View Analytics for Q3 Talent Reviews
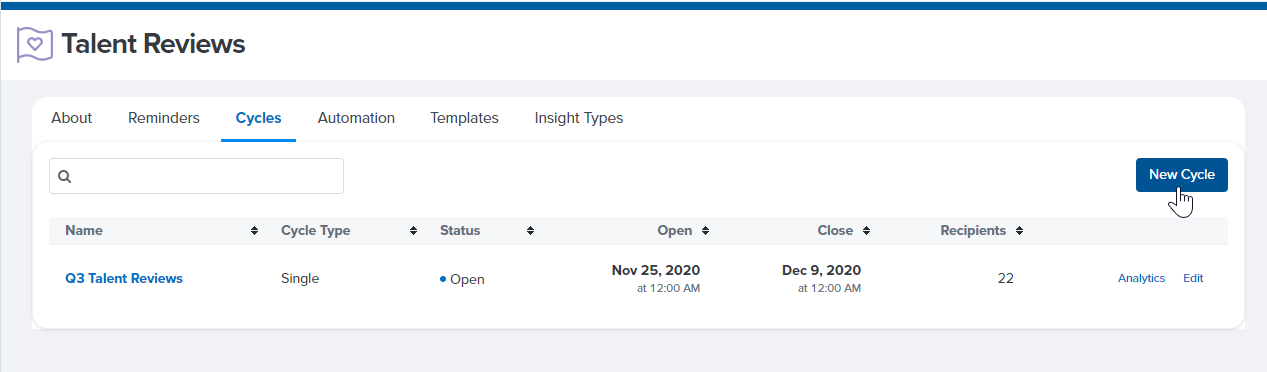The height and width of the screenshot is (372, 1267). 1141,279
